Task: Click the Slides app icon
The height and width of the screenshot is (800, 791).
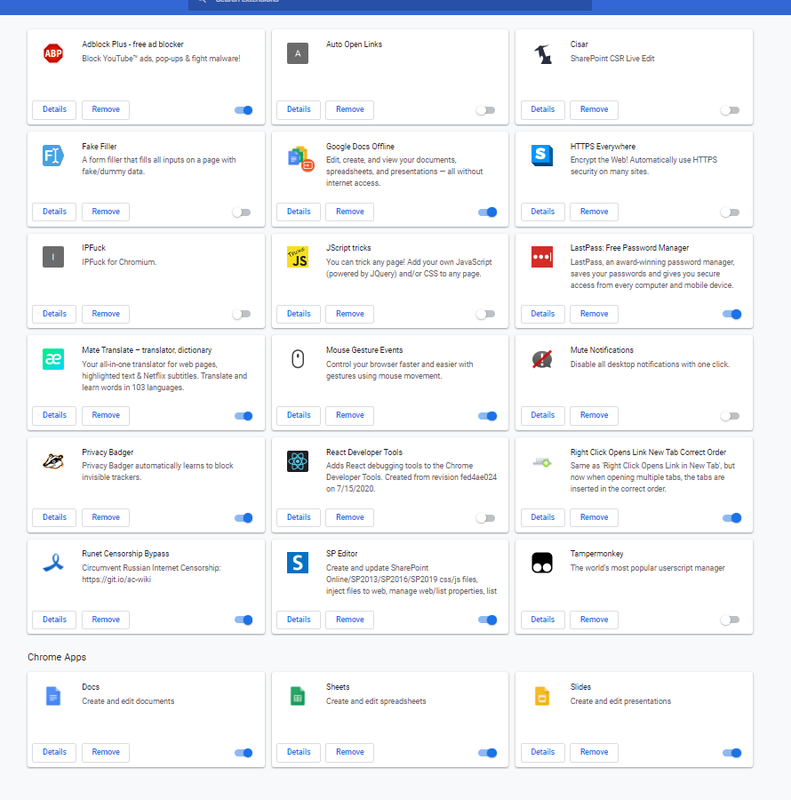Action: tap(542, 696)
